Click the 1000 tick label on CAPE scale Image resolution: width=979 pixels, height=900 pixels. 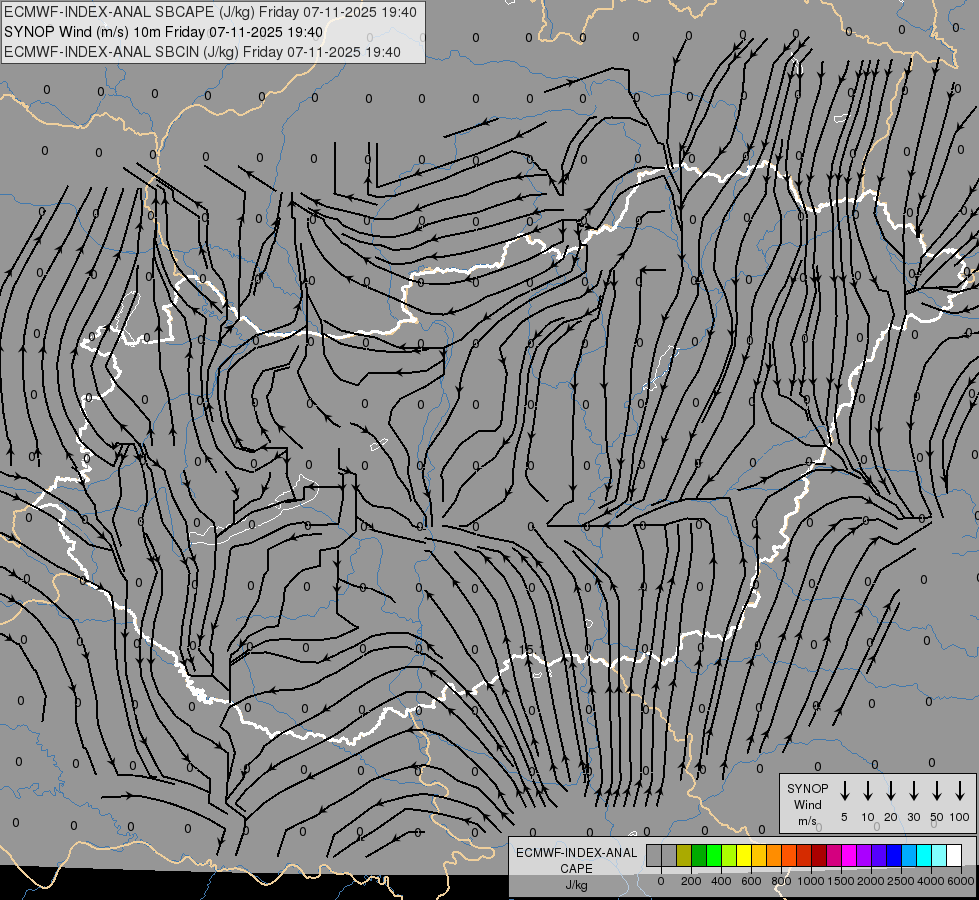tap(811, 881)
